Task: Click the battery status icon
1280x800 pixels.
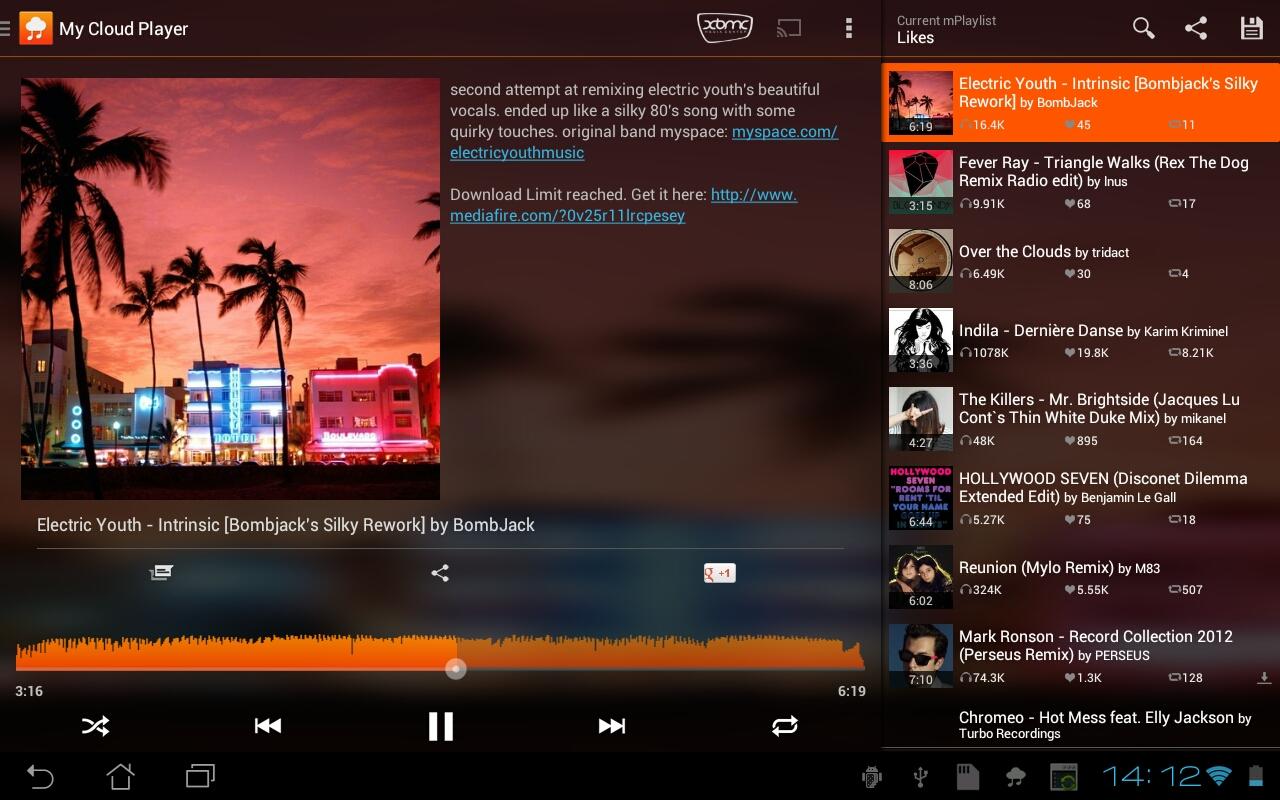Action: [x=1256, y=776]
